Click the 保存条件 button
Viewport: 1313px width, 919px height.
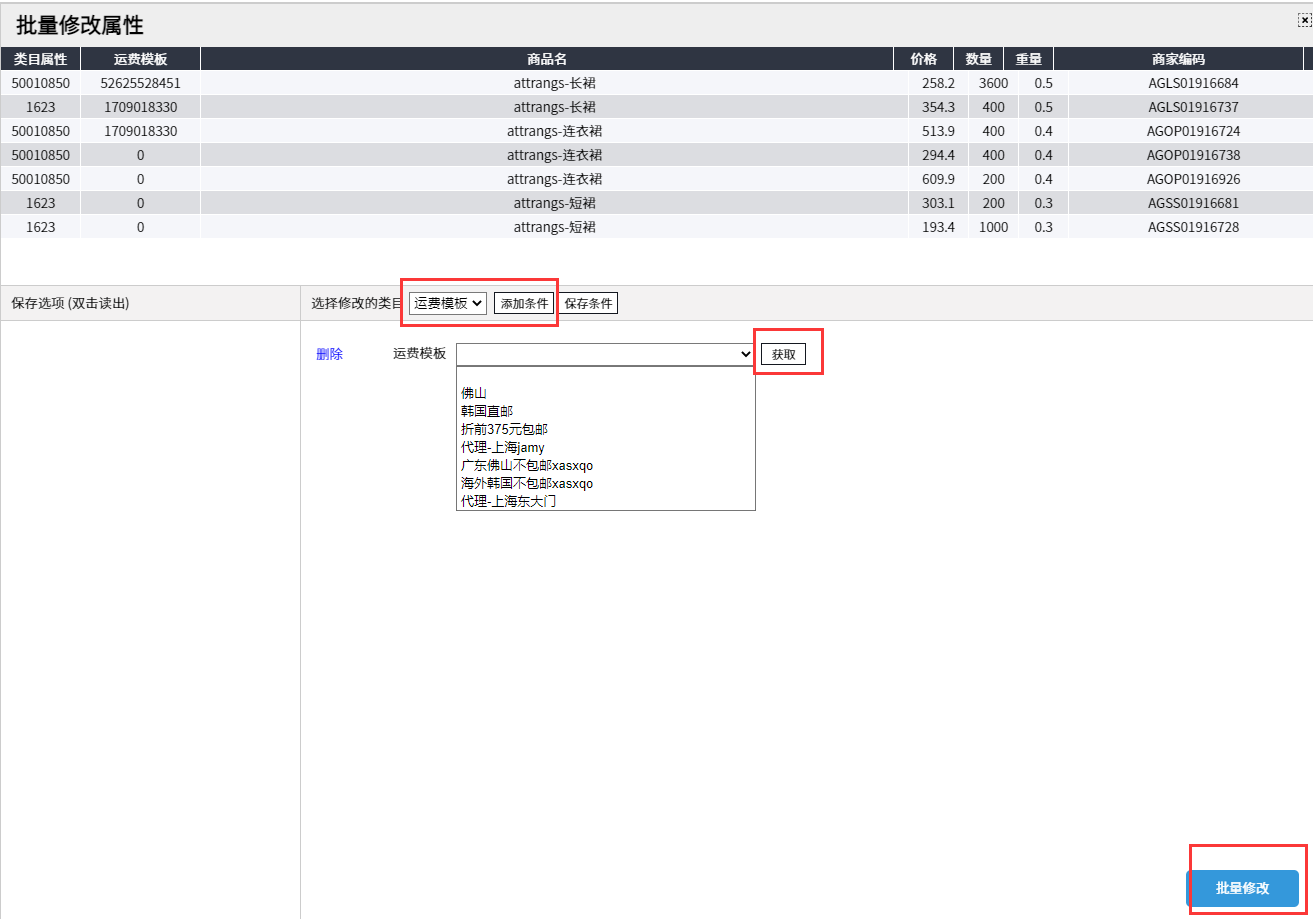click(588, 303)
